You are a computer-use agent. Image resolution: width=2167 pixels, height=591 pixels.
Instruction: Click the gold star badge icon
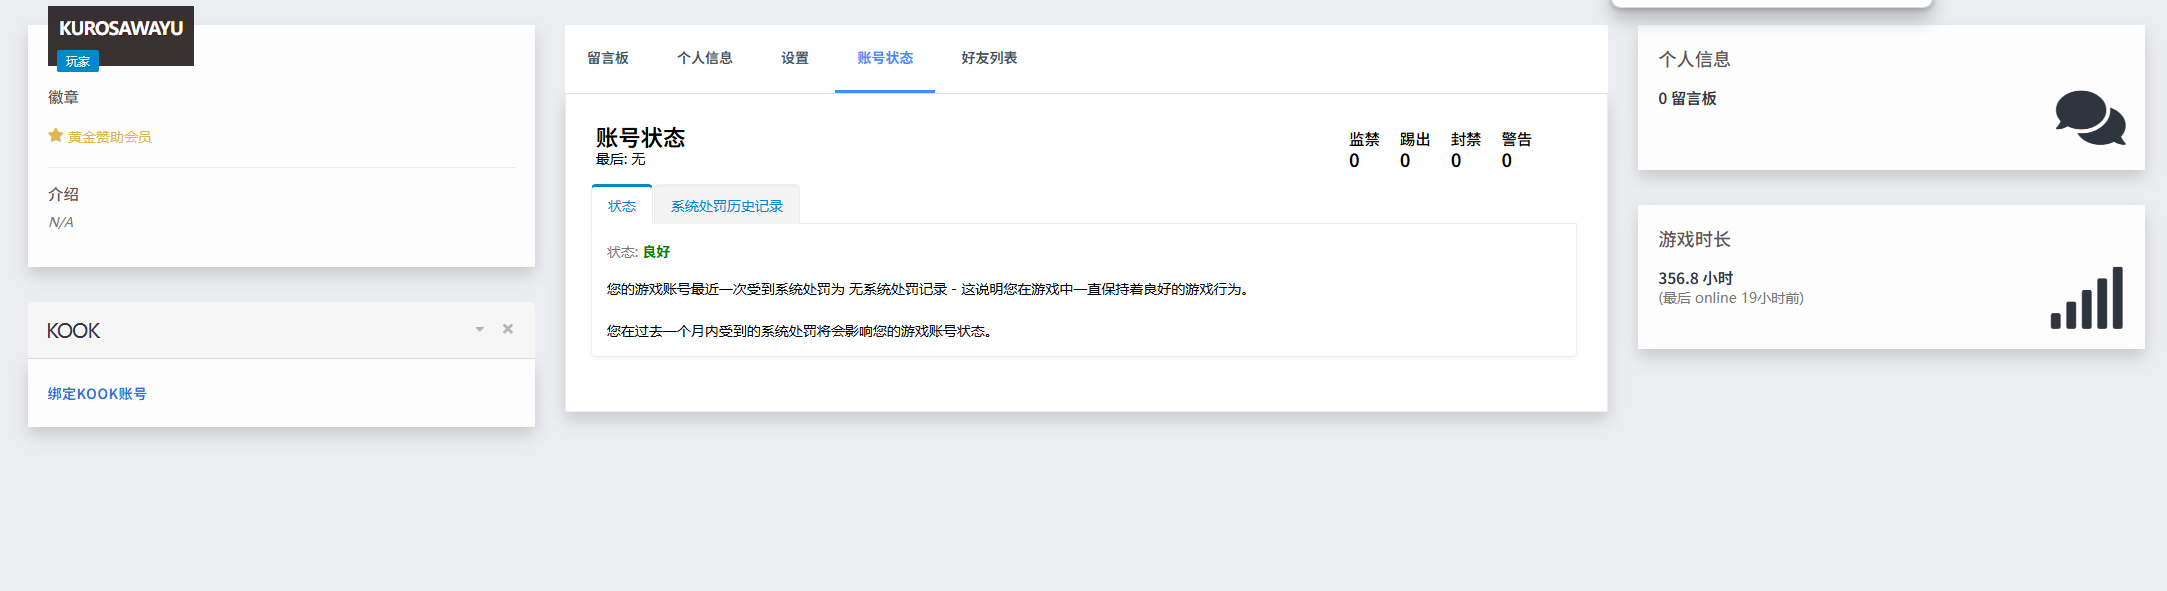tap(56, 136)
